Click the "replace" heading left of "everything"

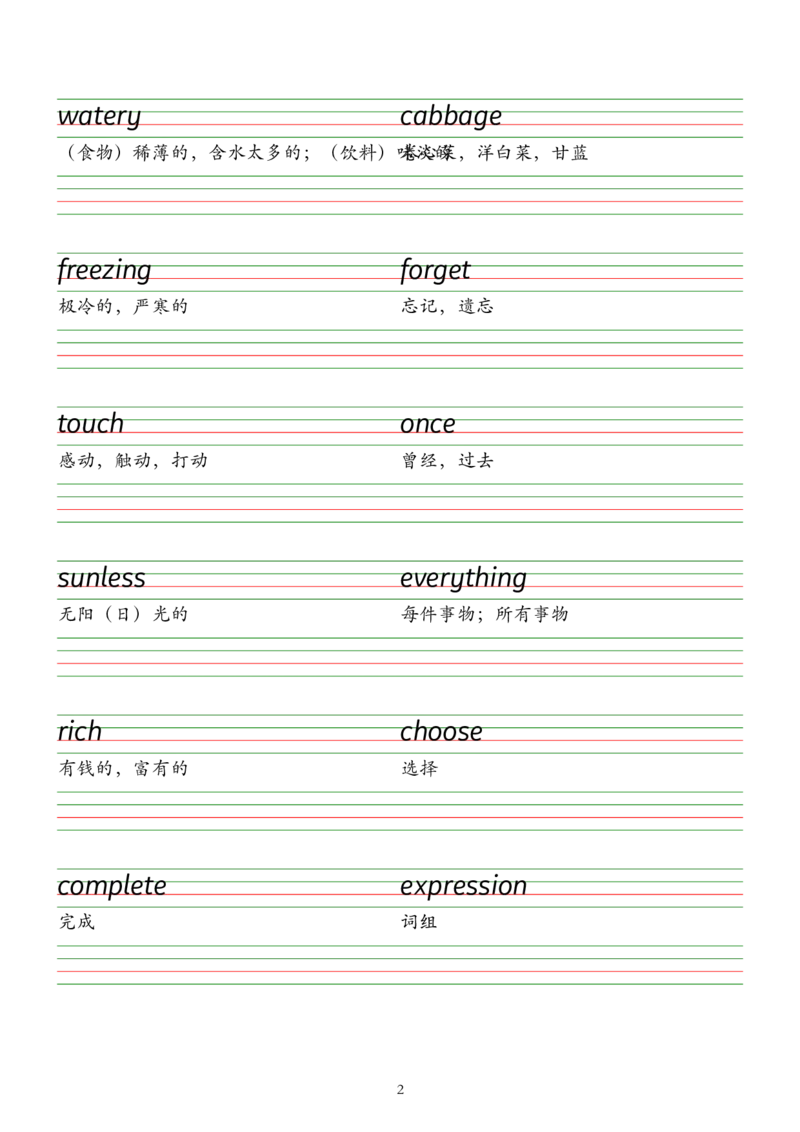[x=100, y=577]
